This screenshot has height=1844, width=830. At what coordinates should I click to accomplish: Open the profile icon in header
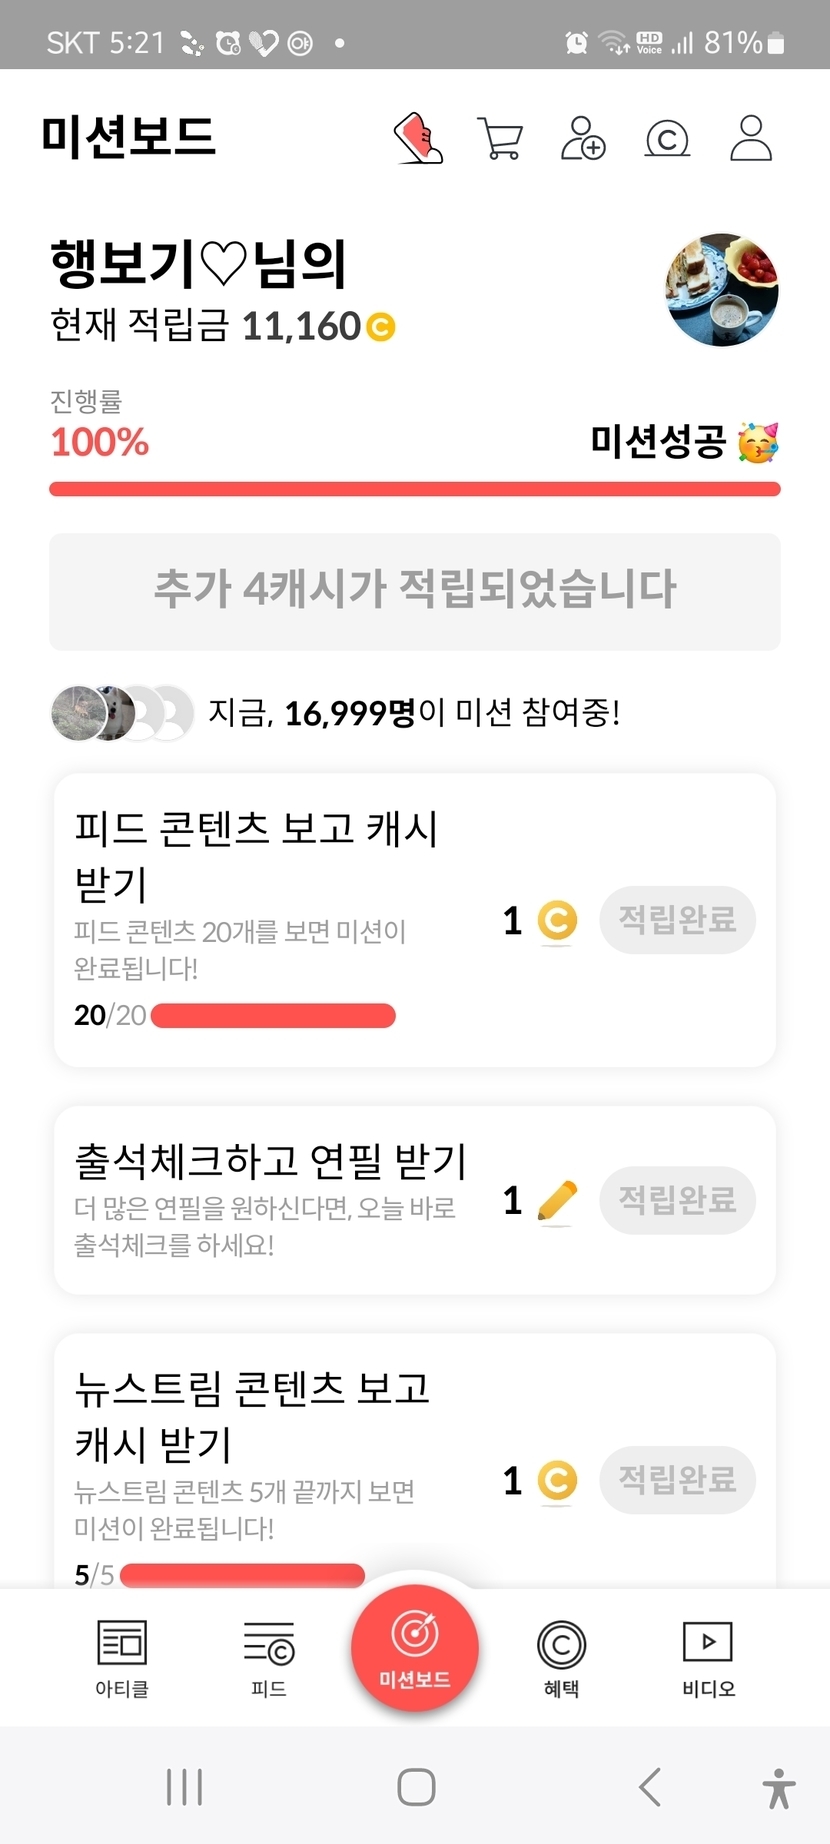click(x=750, y=138)
